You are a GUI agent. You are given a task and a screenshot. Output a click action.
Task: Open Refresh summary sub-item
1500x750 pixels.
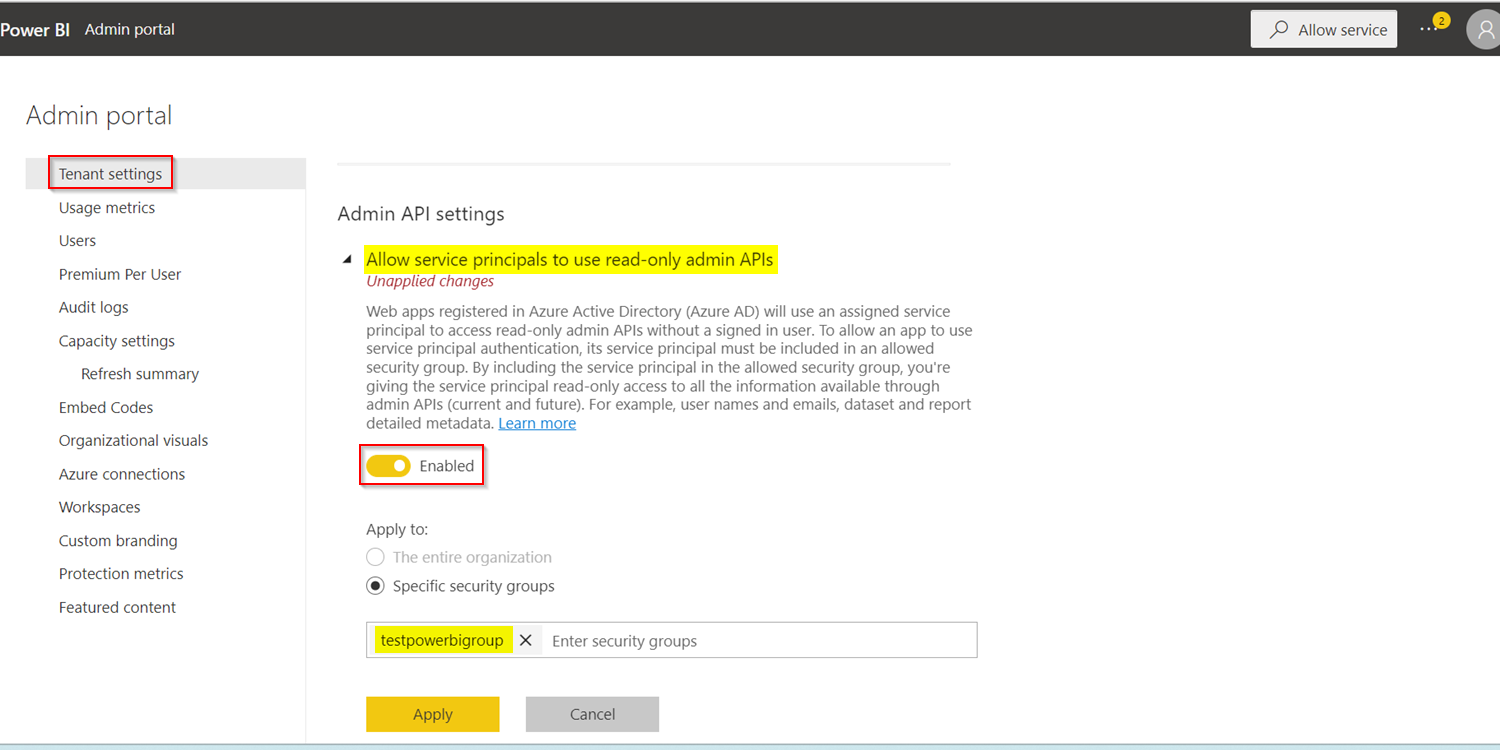click(140, 374)
